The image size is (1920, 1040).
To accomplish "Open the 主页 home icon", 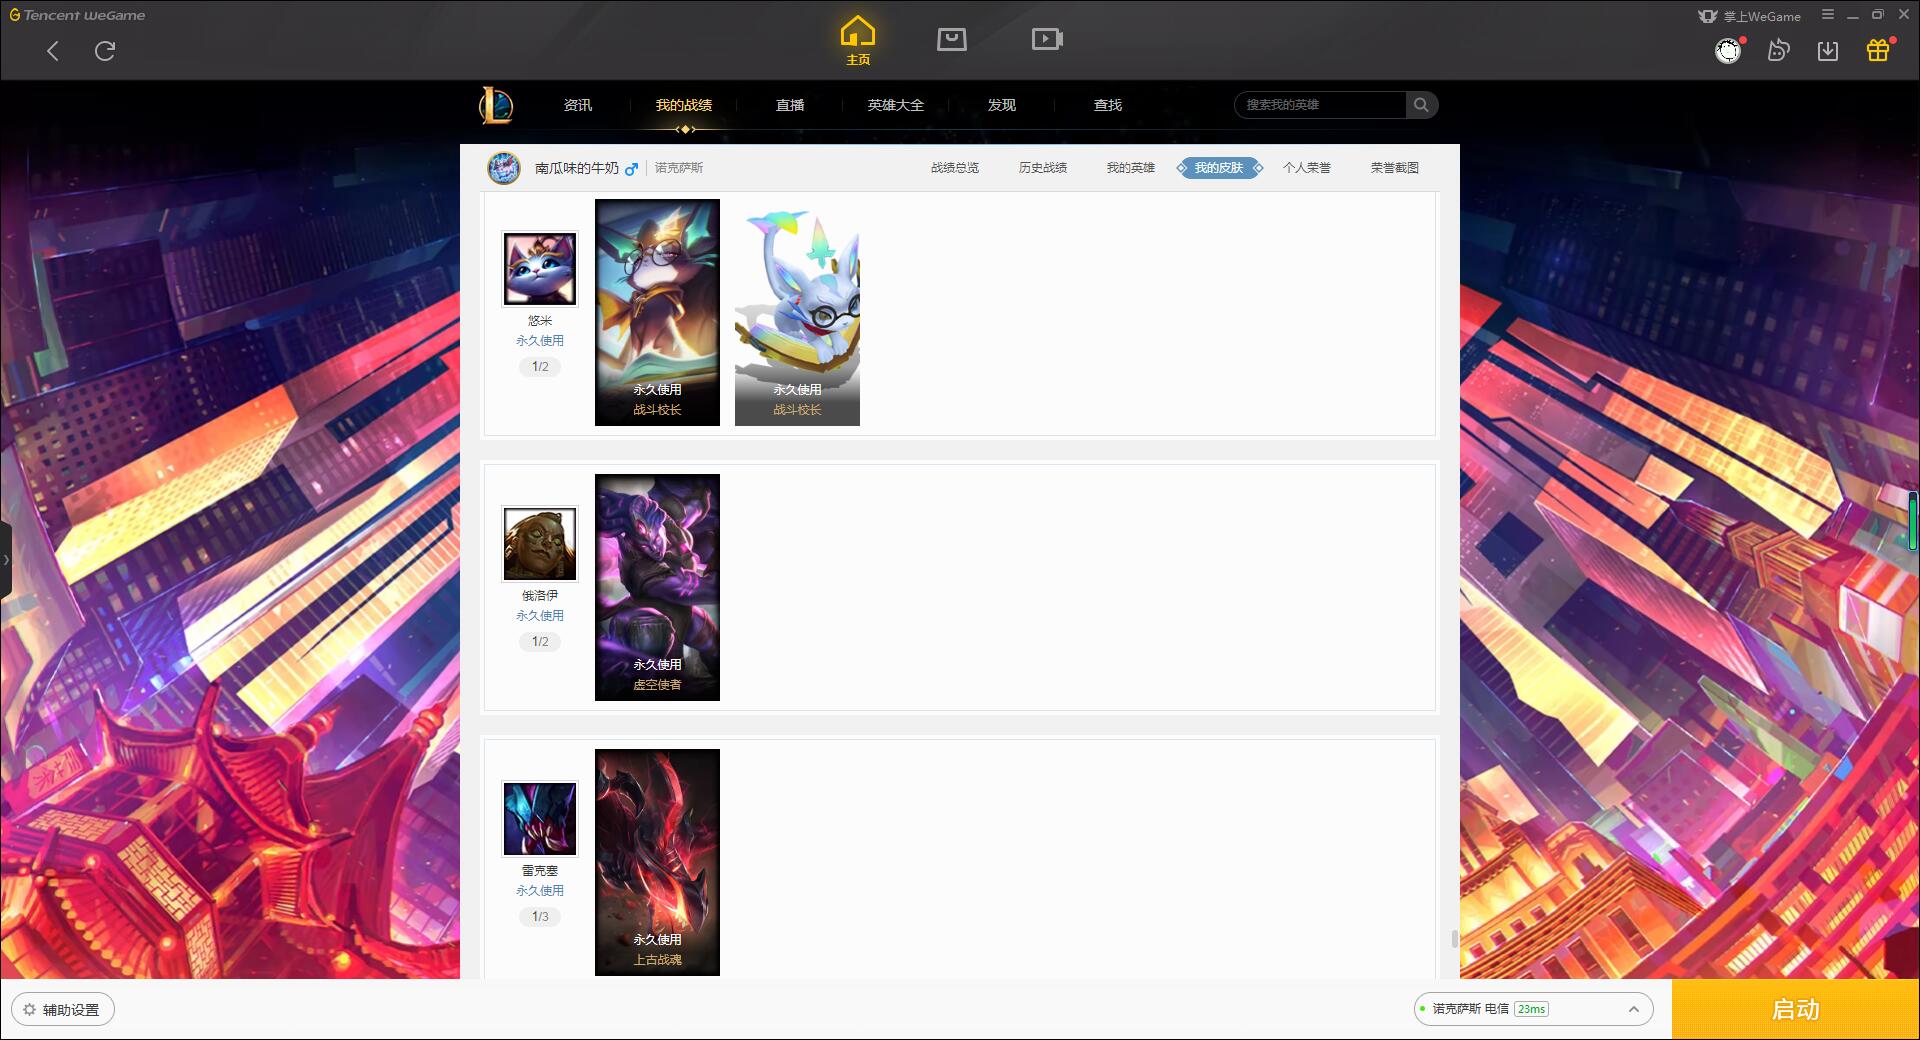I will click(858, 41).
